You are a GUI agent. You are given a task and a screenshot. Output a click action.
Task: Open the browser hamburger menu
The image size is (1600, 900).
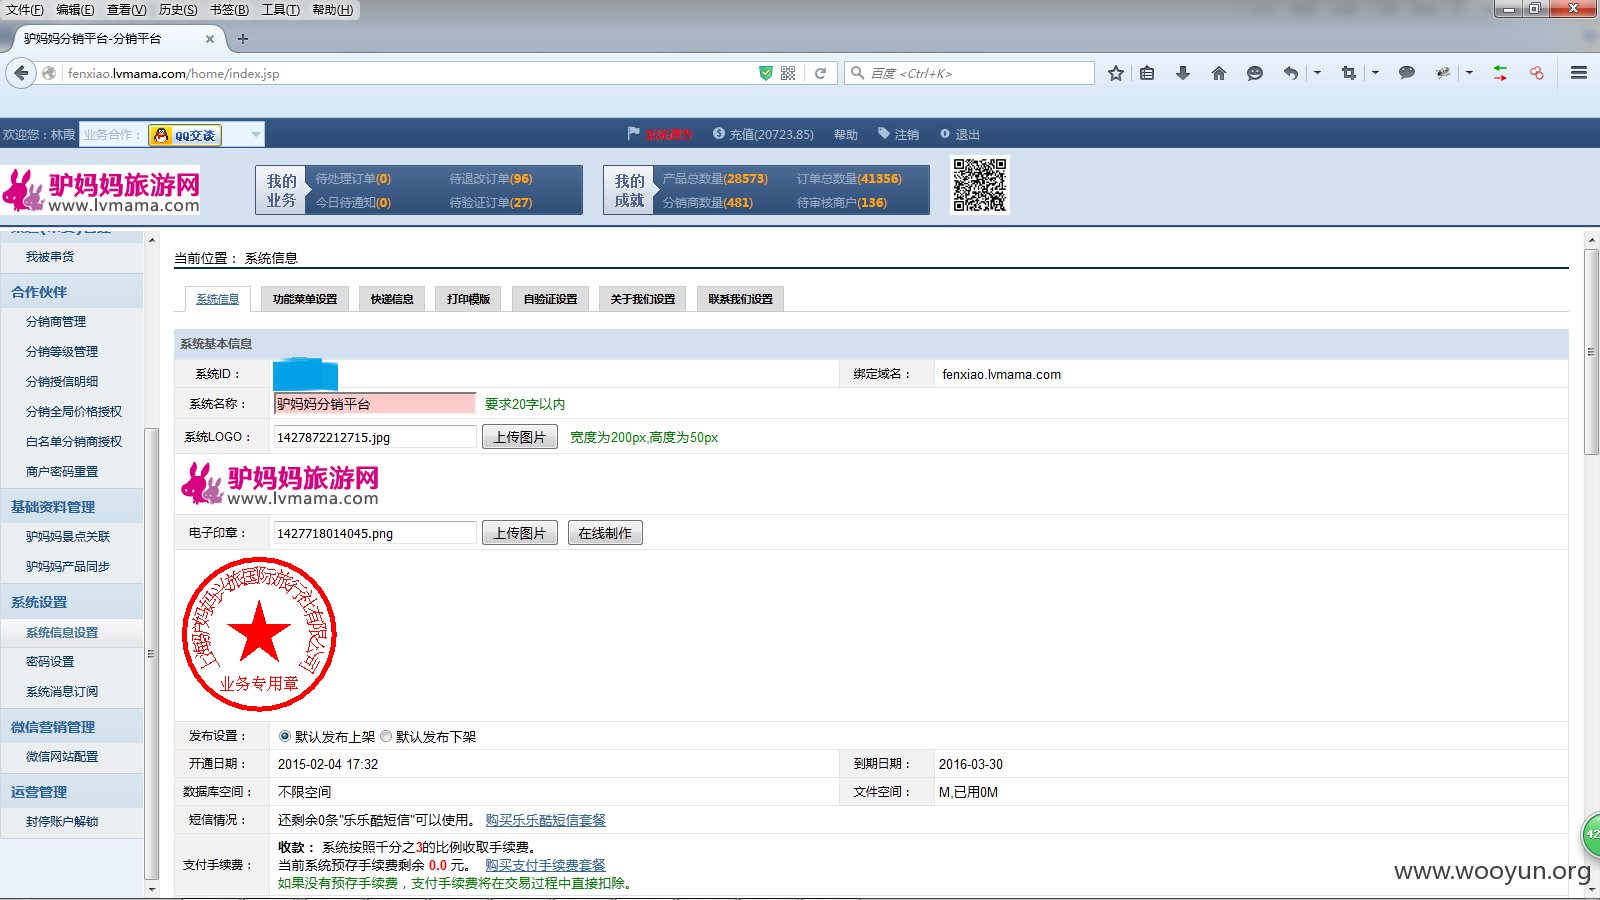[x=1579, y=73]
